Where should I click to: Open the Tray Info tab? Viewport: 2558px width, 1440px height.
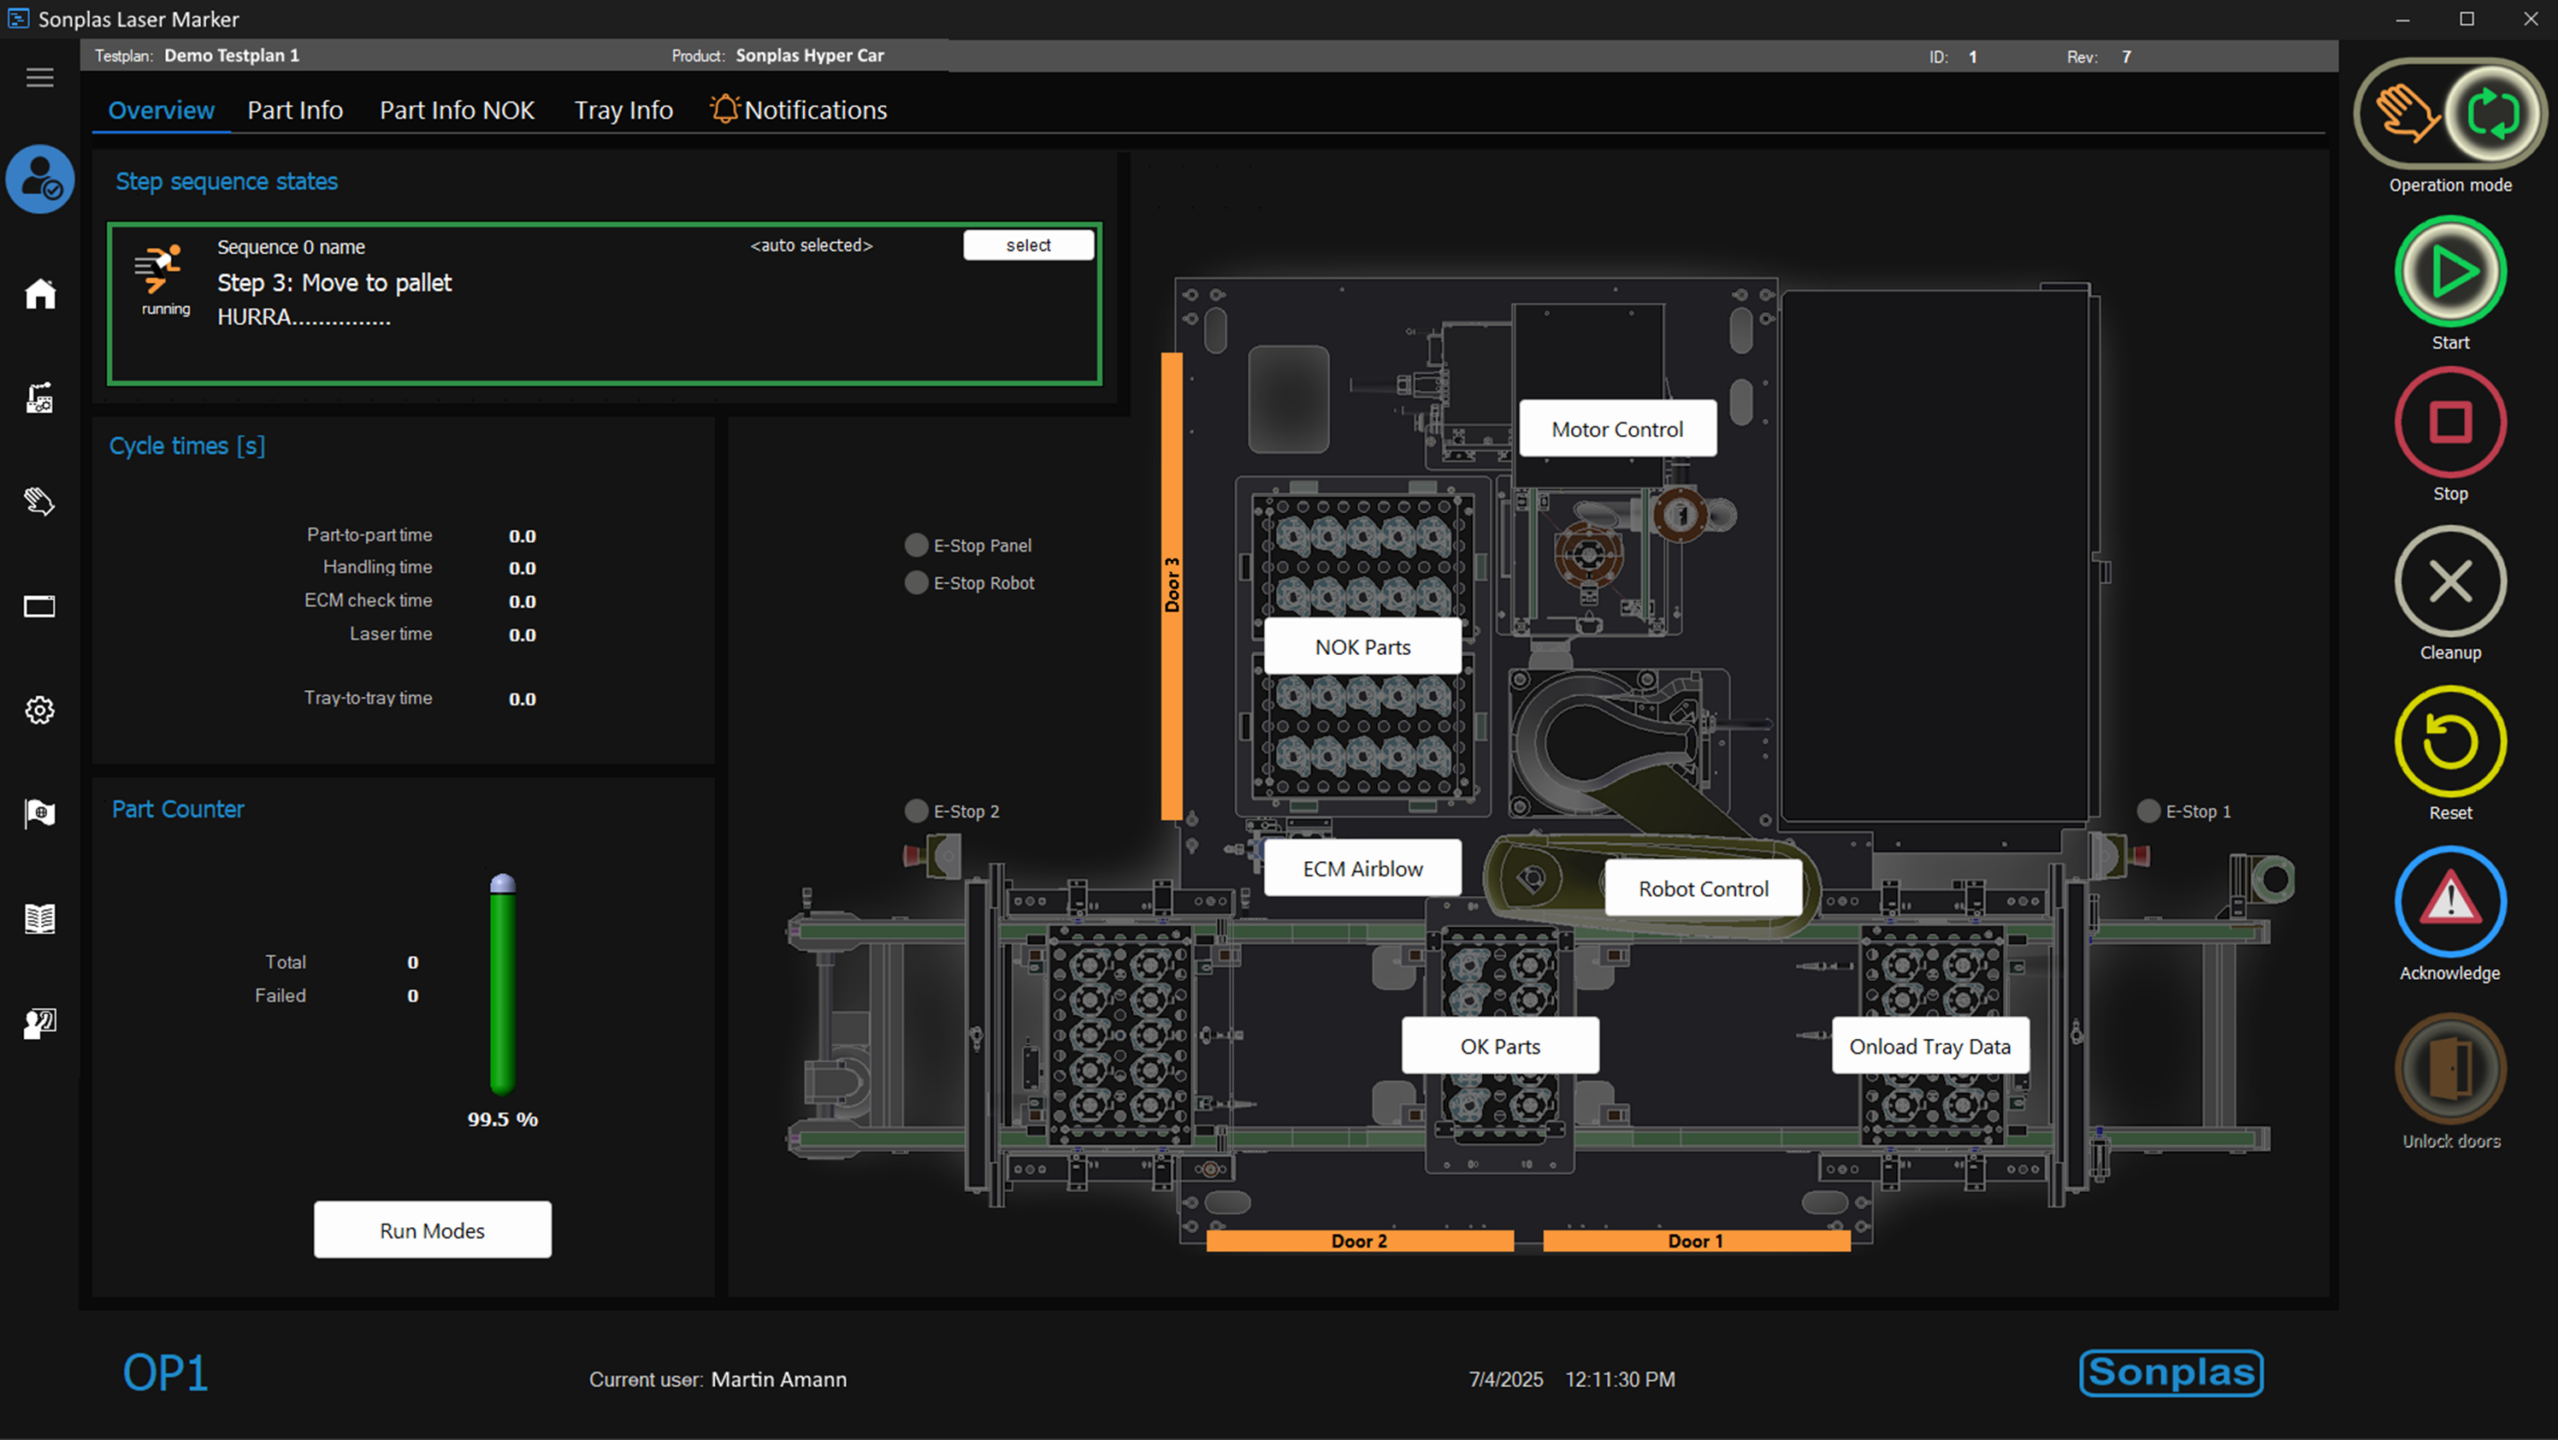point(623,110)
